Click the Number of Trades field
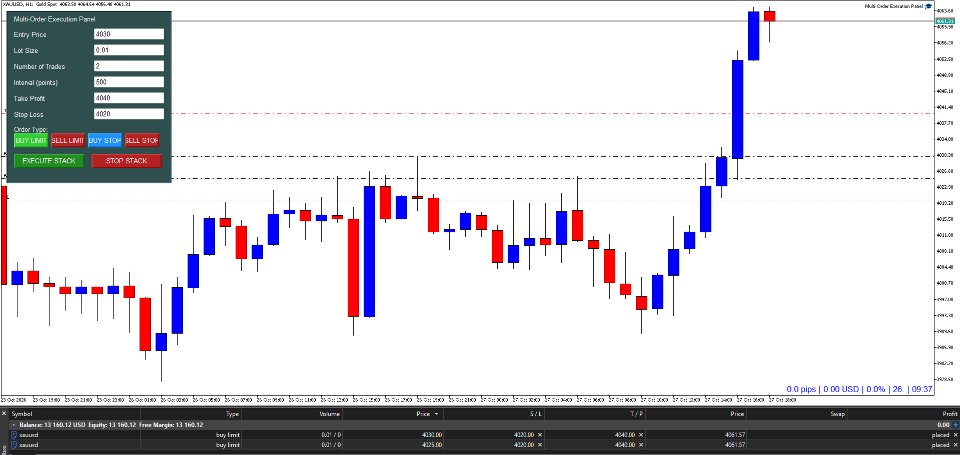Viewport: 960px width, 455px height. click(129, 66)
